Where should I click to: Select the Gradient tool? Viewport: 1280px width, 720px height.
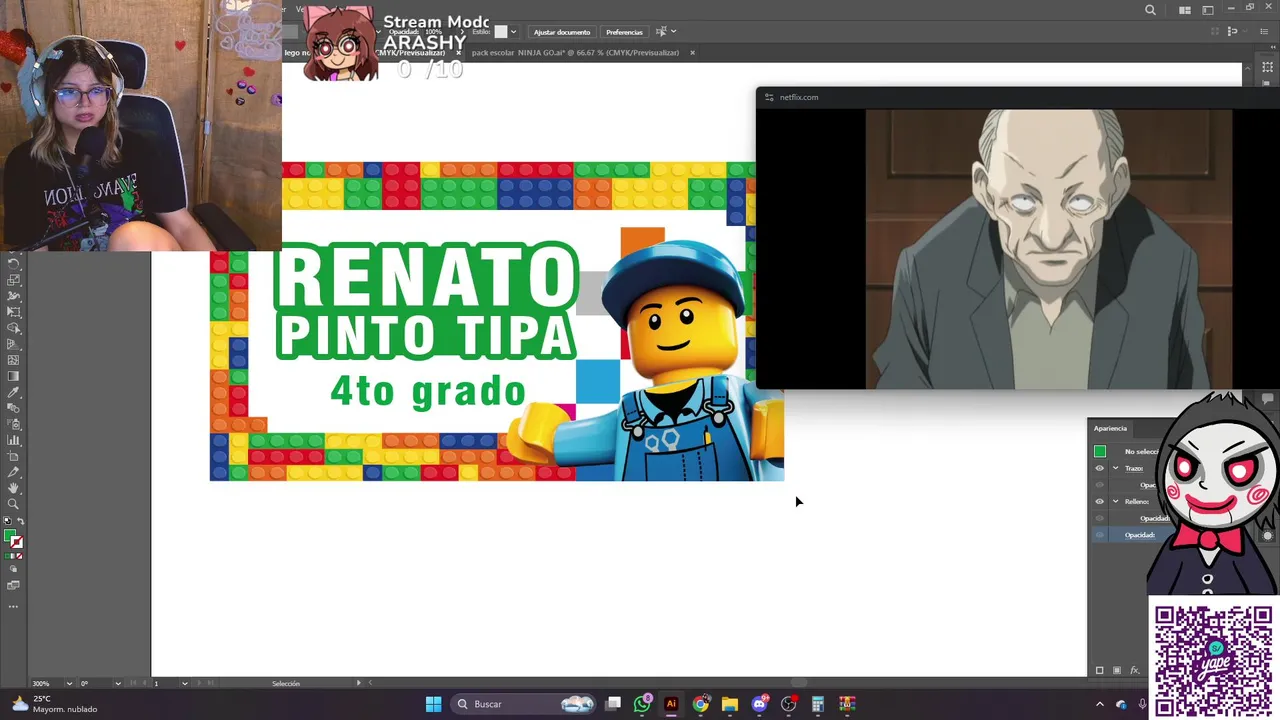(x=14, y=375)
